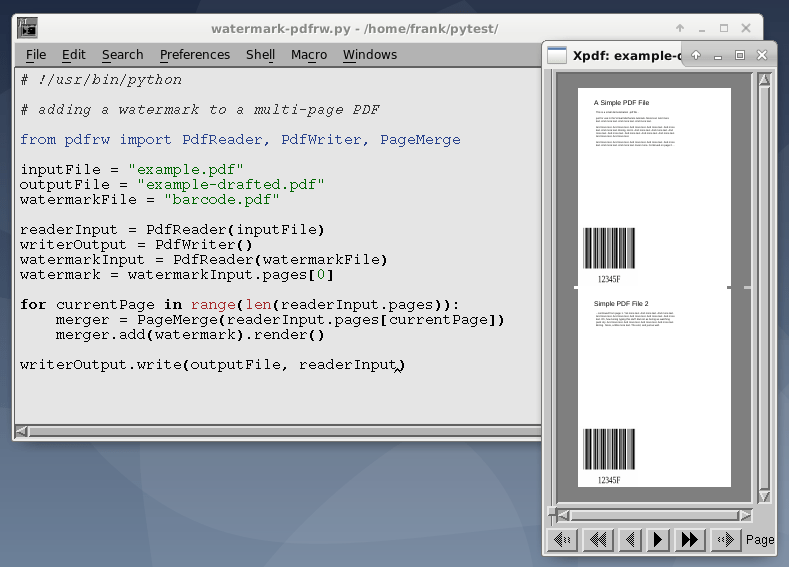The width and height of the screenshot is (789, 567).
Task: Go to next page in Xpdf
Action: (658, 540)
